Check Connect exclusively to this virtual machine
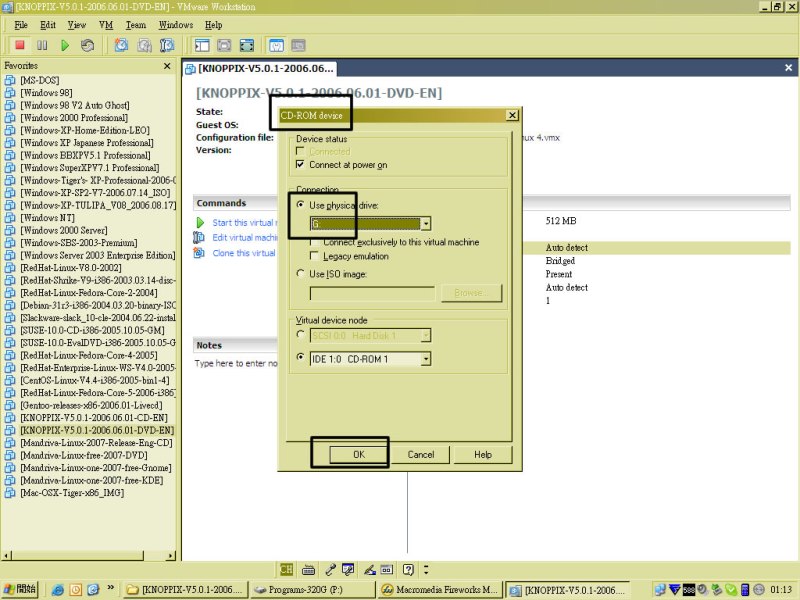The height and width of the screenshot is (600, 800). tap(314, 242)
